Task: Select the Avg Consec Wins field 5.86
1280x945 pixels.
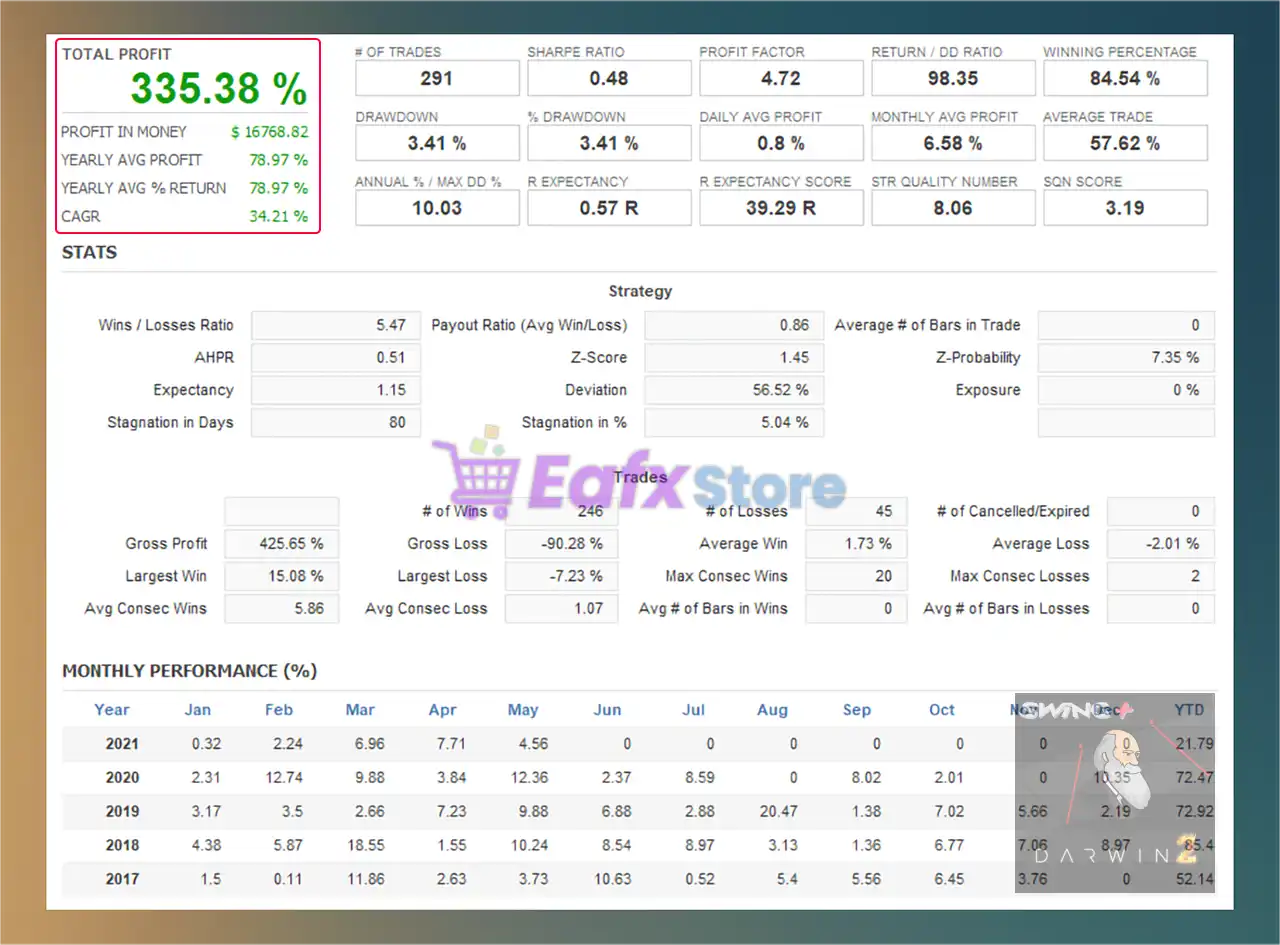Action: (x=282, y=608)
